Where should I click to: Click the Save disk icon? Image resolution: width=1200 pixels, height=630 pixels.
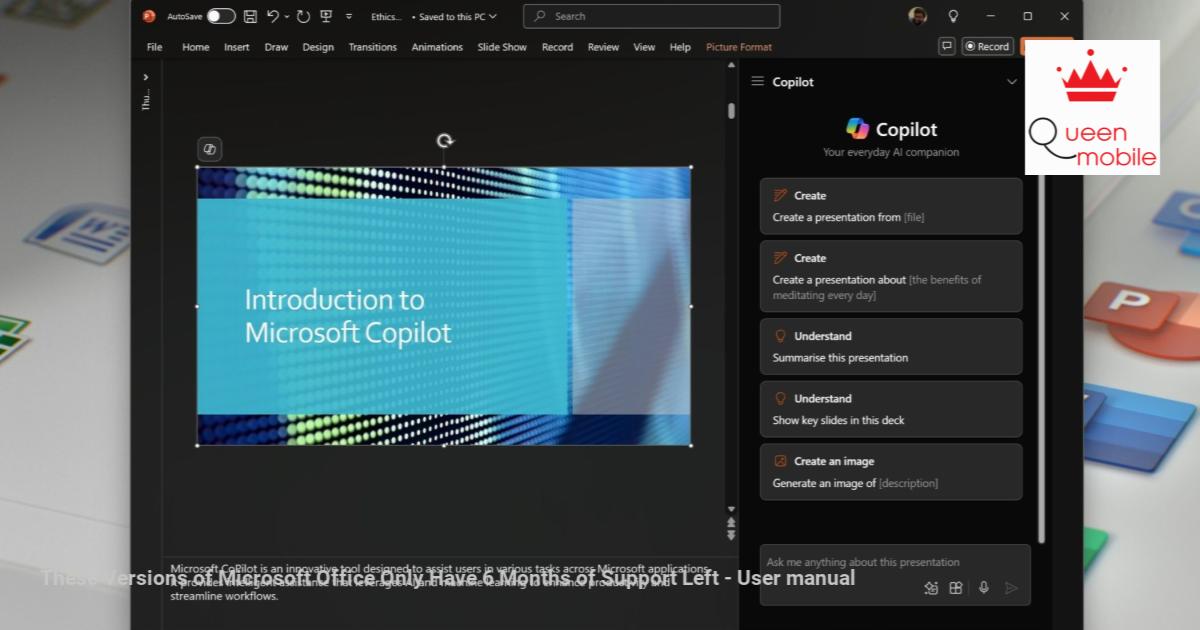[250, 16]
